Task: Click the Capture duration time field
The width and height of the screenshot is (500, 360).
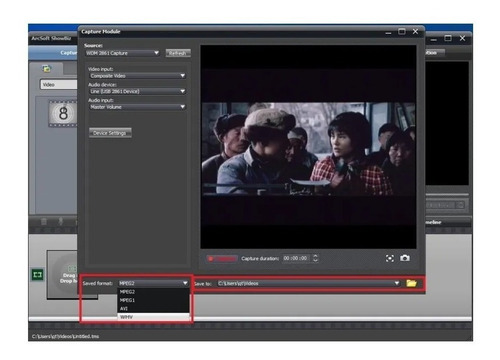Action: 296,258
